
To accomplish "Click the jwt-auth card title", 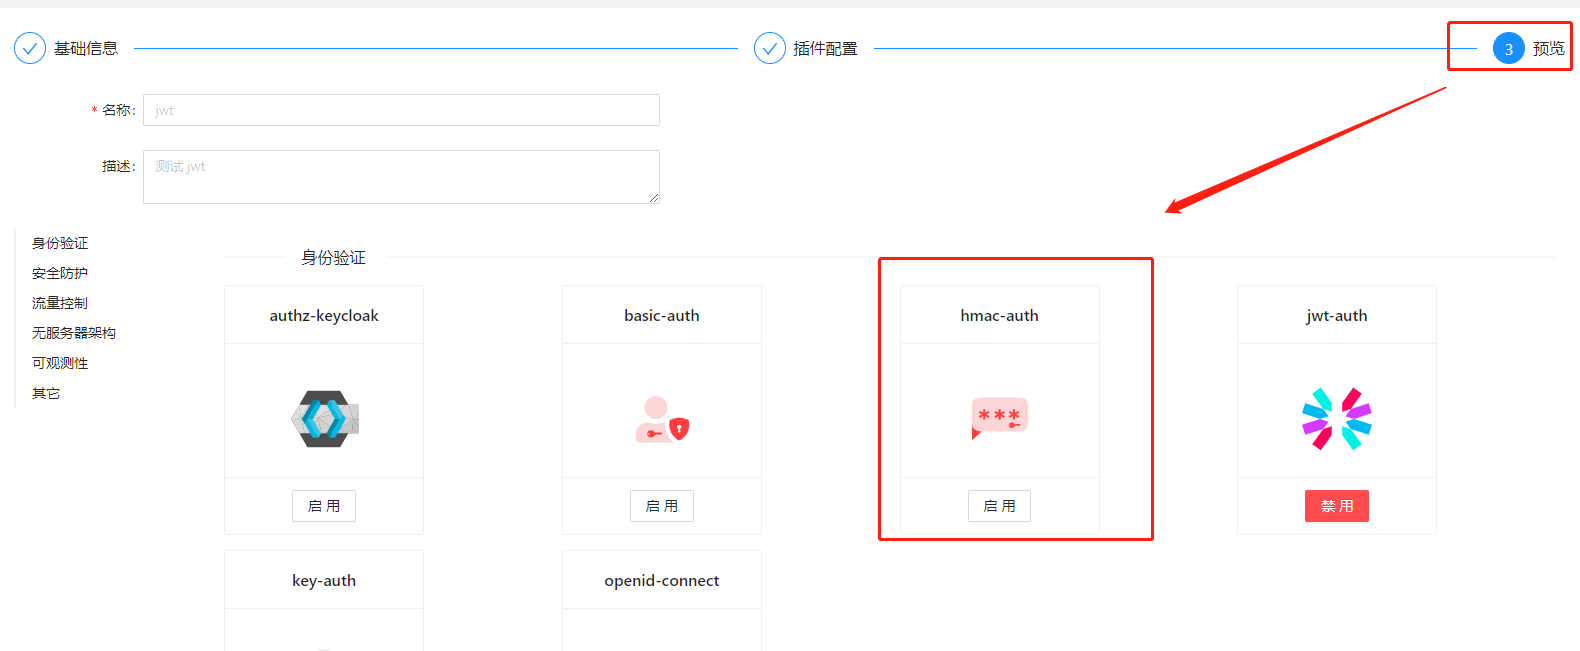I will 1337,316.
